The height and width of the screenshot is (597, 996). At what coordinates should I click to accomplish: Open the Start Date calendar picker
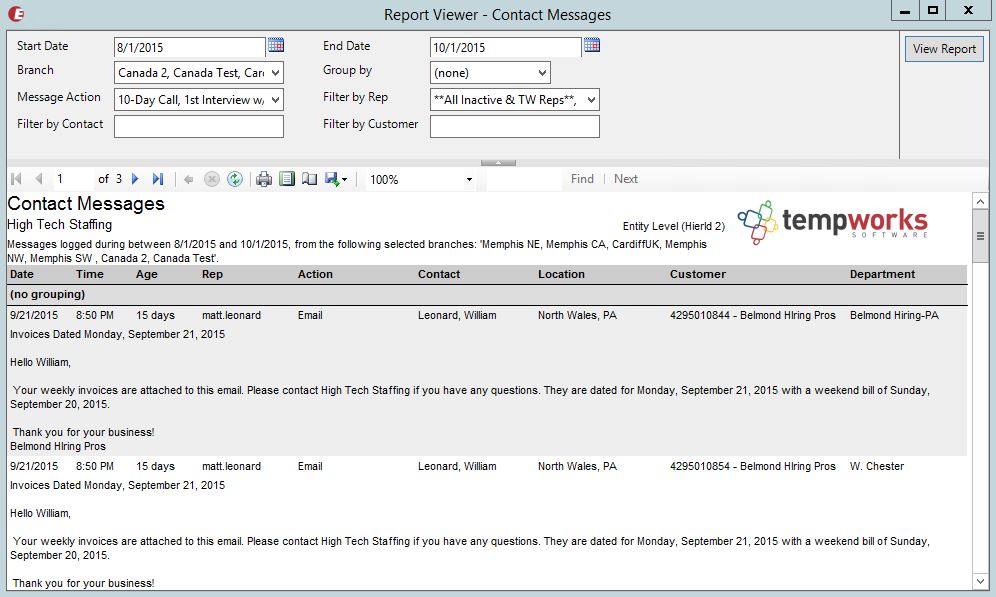[276, 45]
